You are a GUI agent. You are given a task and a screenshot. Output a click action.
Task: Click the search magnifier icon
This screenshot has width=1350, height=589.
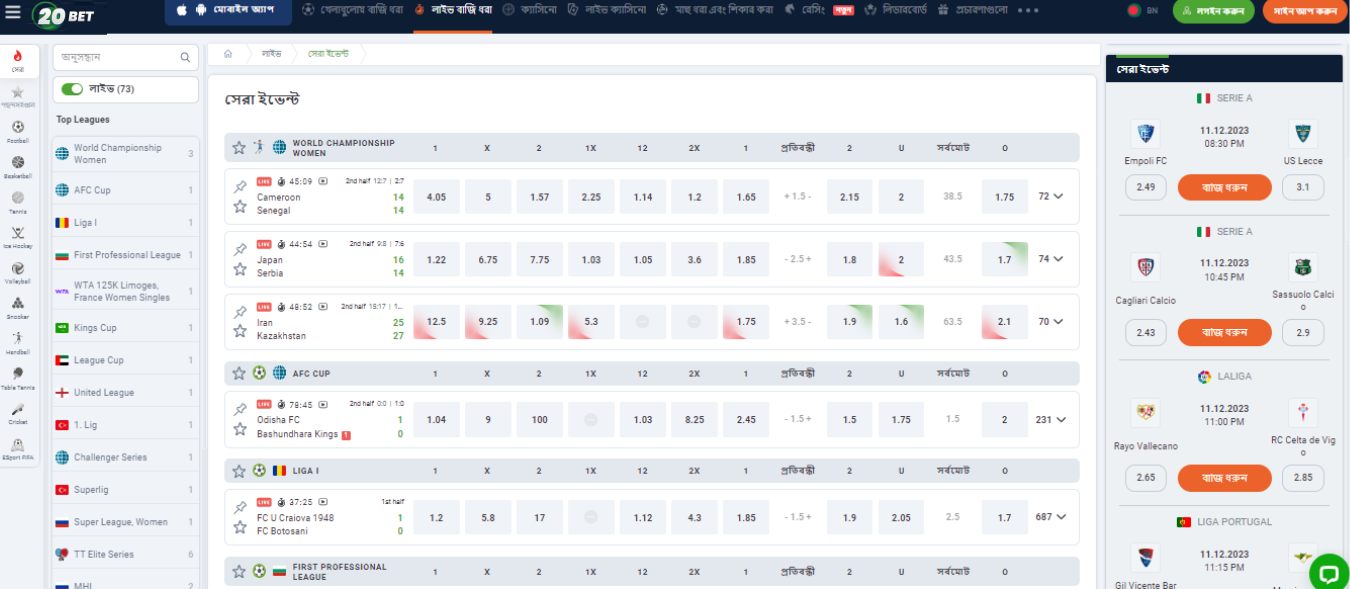[x=185, y=58]
